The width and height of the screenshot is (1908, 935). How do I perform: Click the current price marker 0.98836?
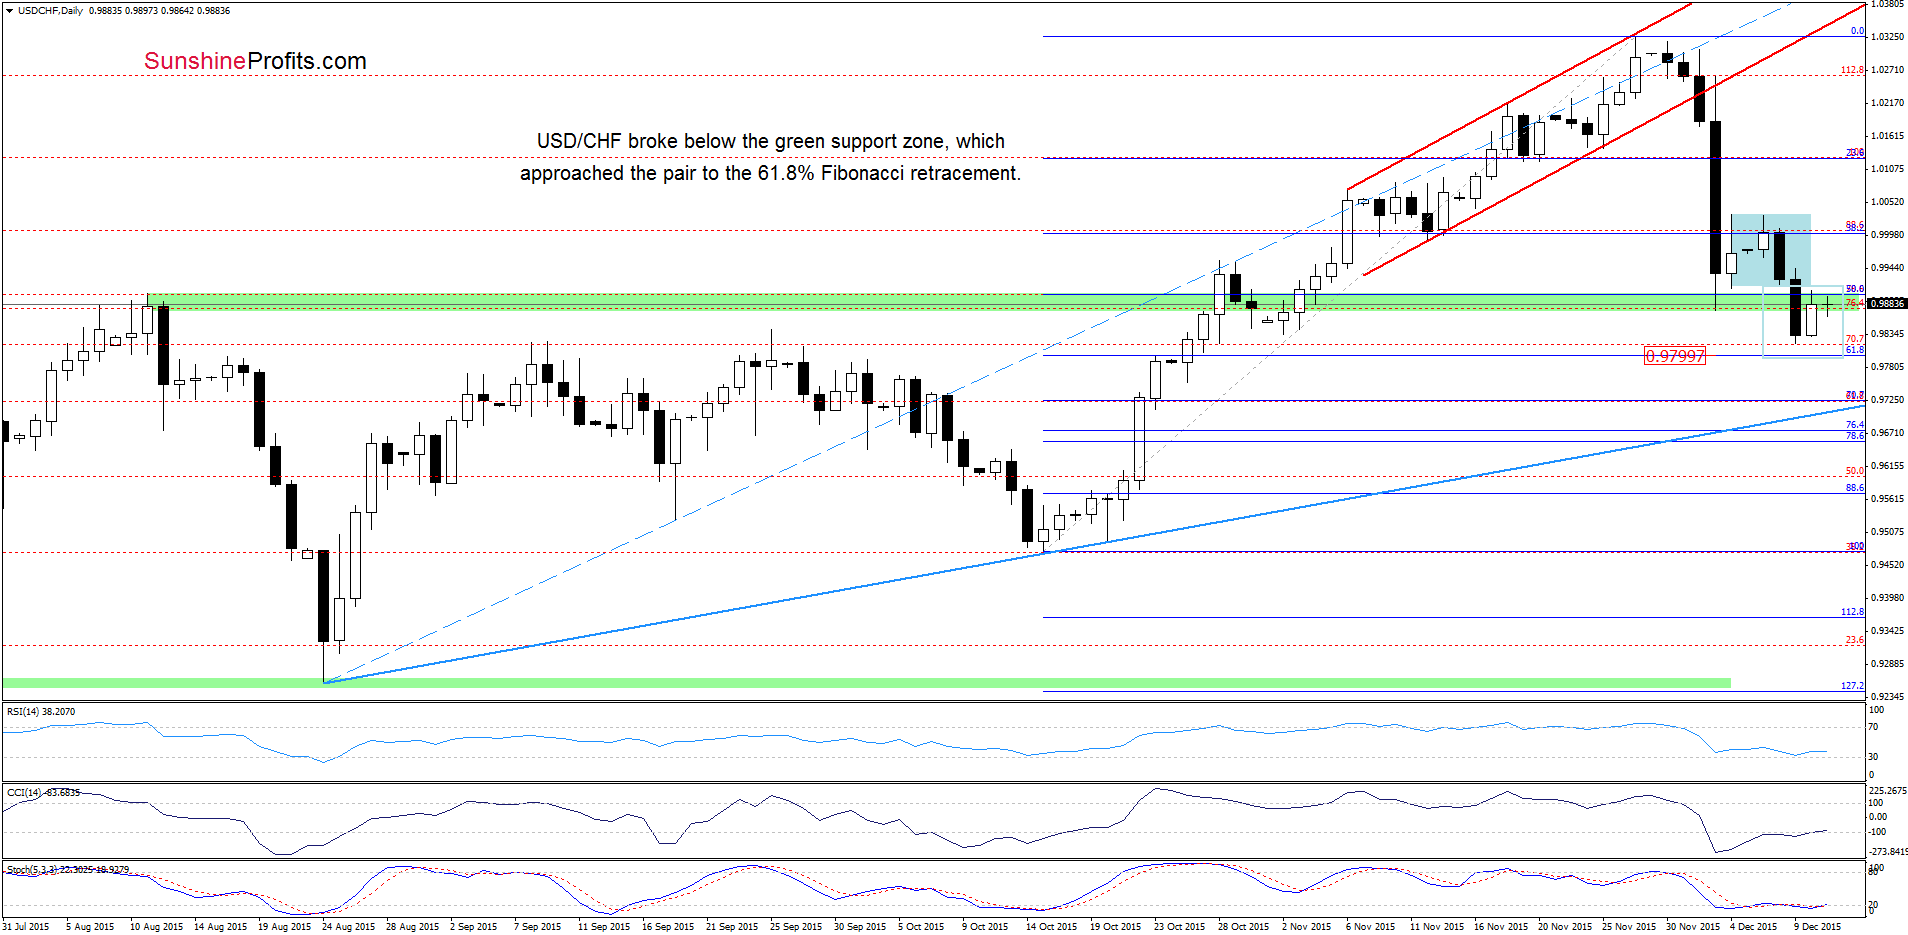[1887, 303]
